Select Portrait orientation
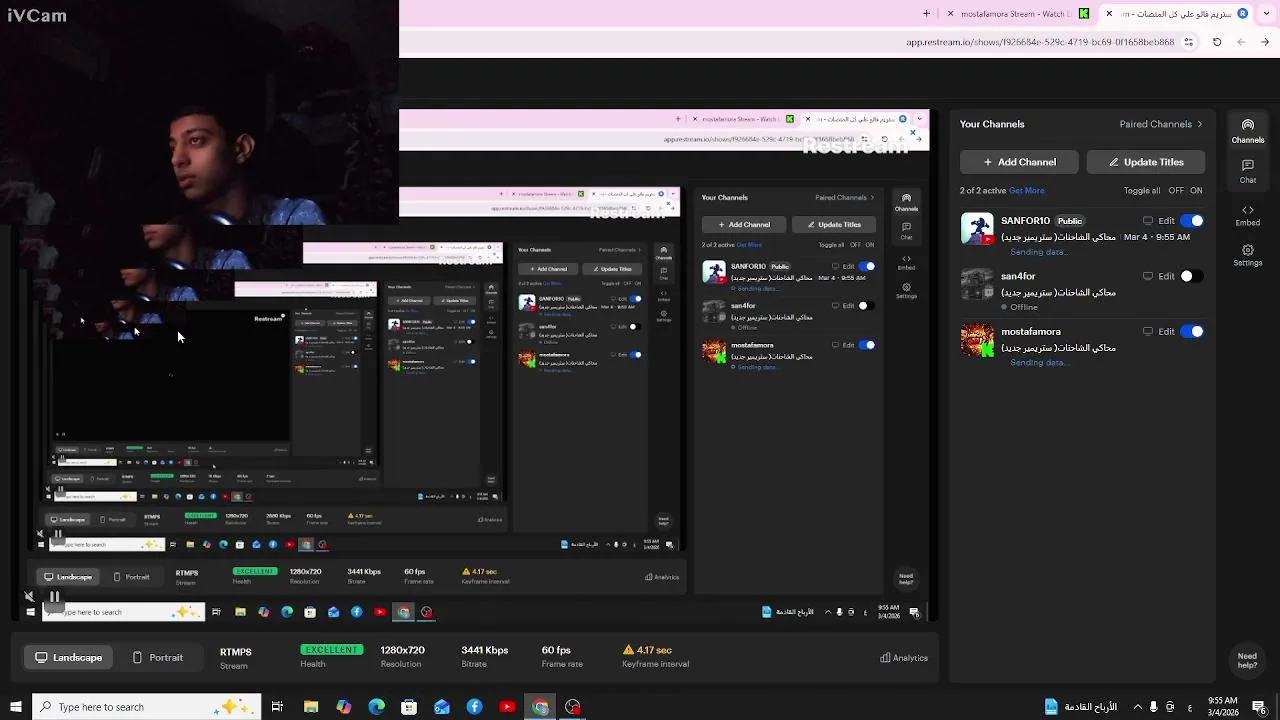Image resolution: width=1280 pixels, height=720 pixels. [158, 658]
